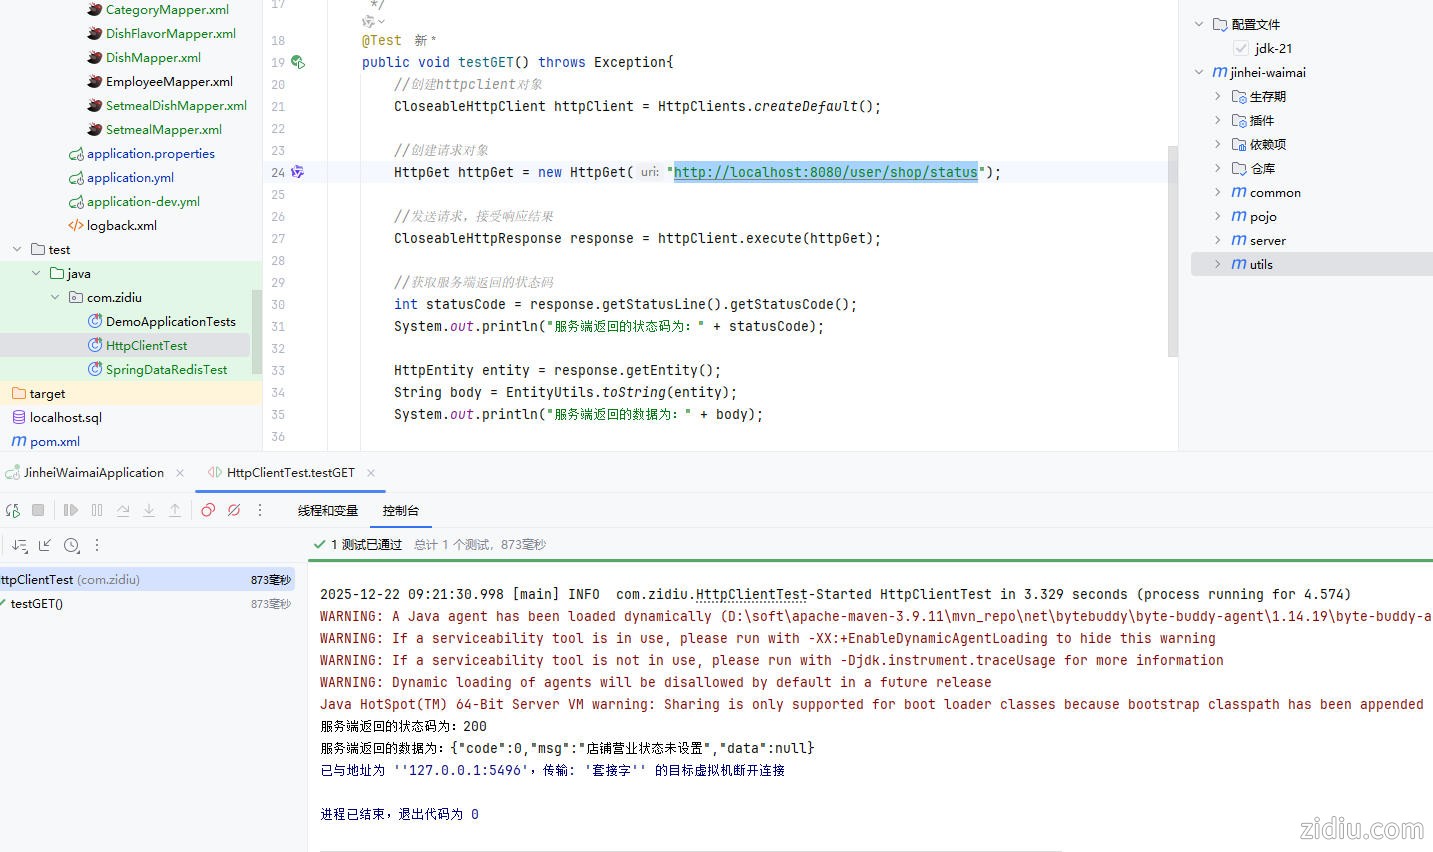
Task: Click the AI gutter icon on line 24
Action: [x=297, y=172]
